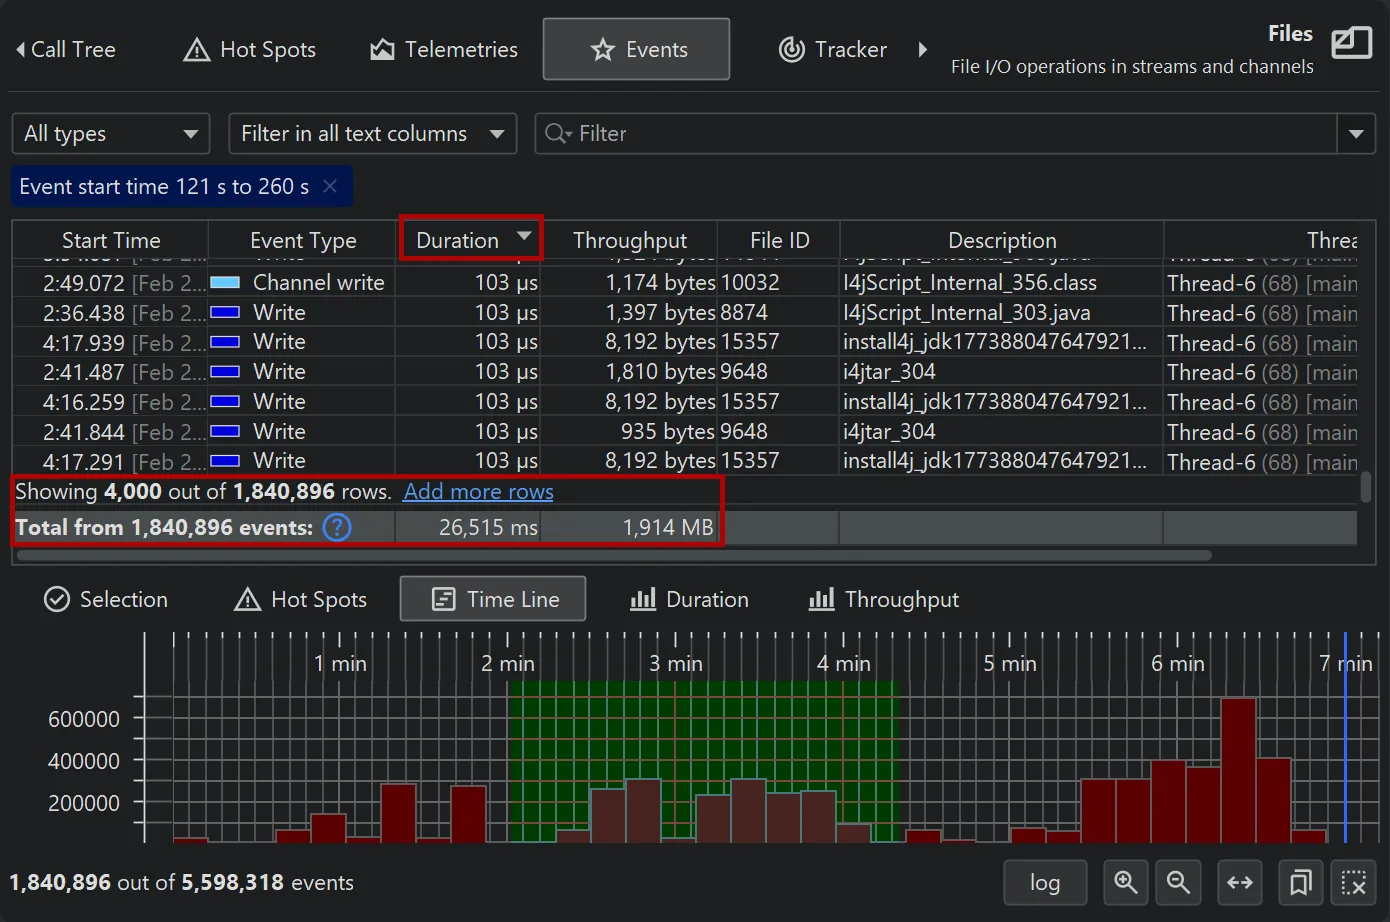The height and width of the screenshot is (922, 1390).
Task: Click the Add more rows link
Action: pyautogui.click(x=478, y=491)
